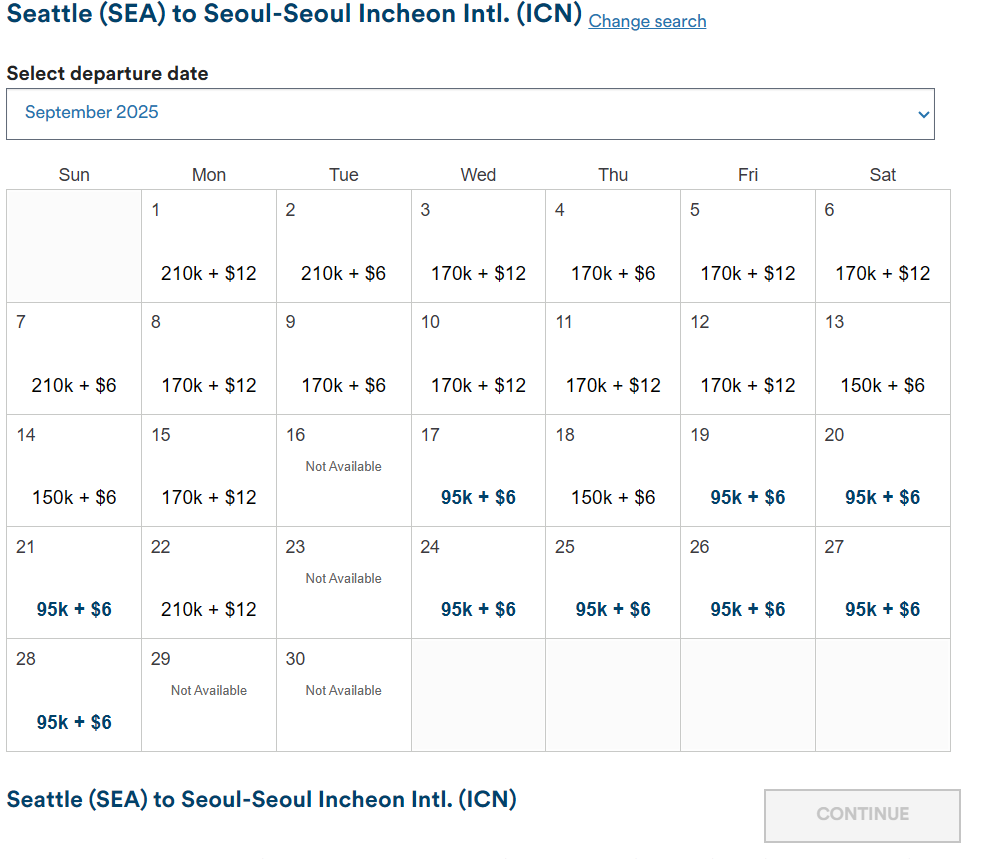Open the September 2025 departure month dropdown
This screenshot has height=859, width=984.
click(470, 113)
